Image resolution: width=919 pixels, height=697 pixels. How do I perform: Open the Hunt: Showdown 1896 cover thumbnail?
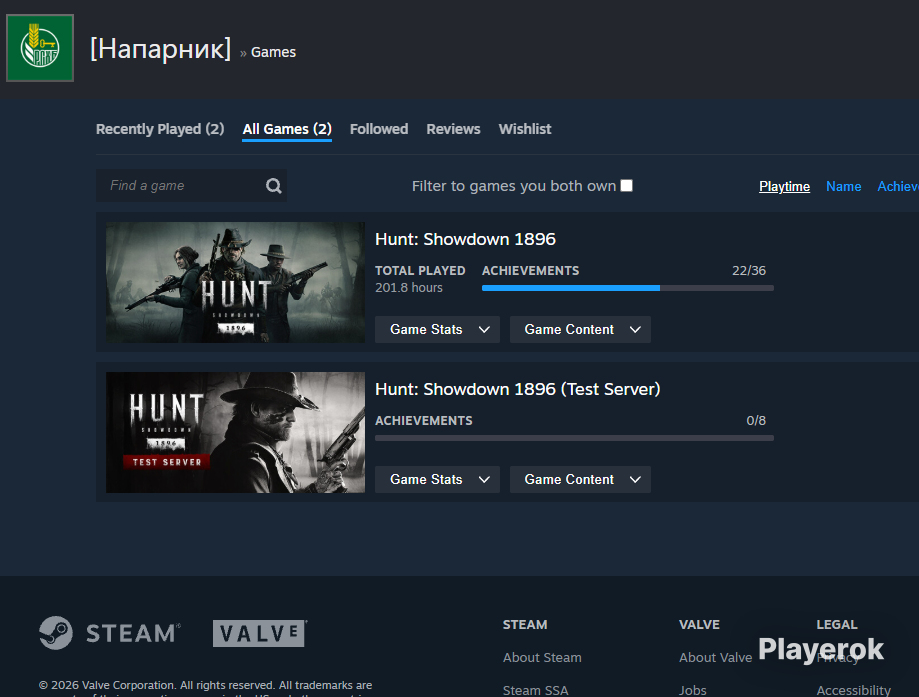235,283
